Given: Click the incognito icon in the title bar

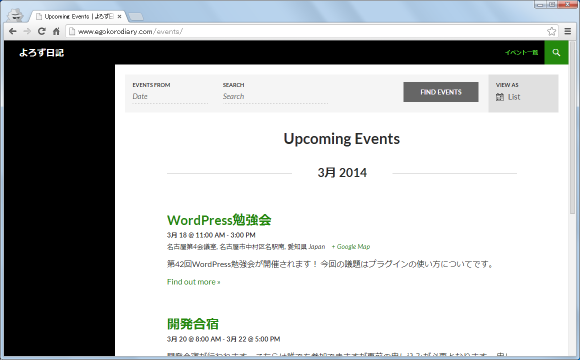Looking at the screenshot, I should 16,15.
